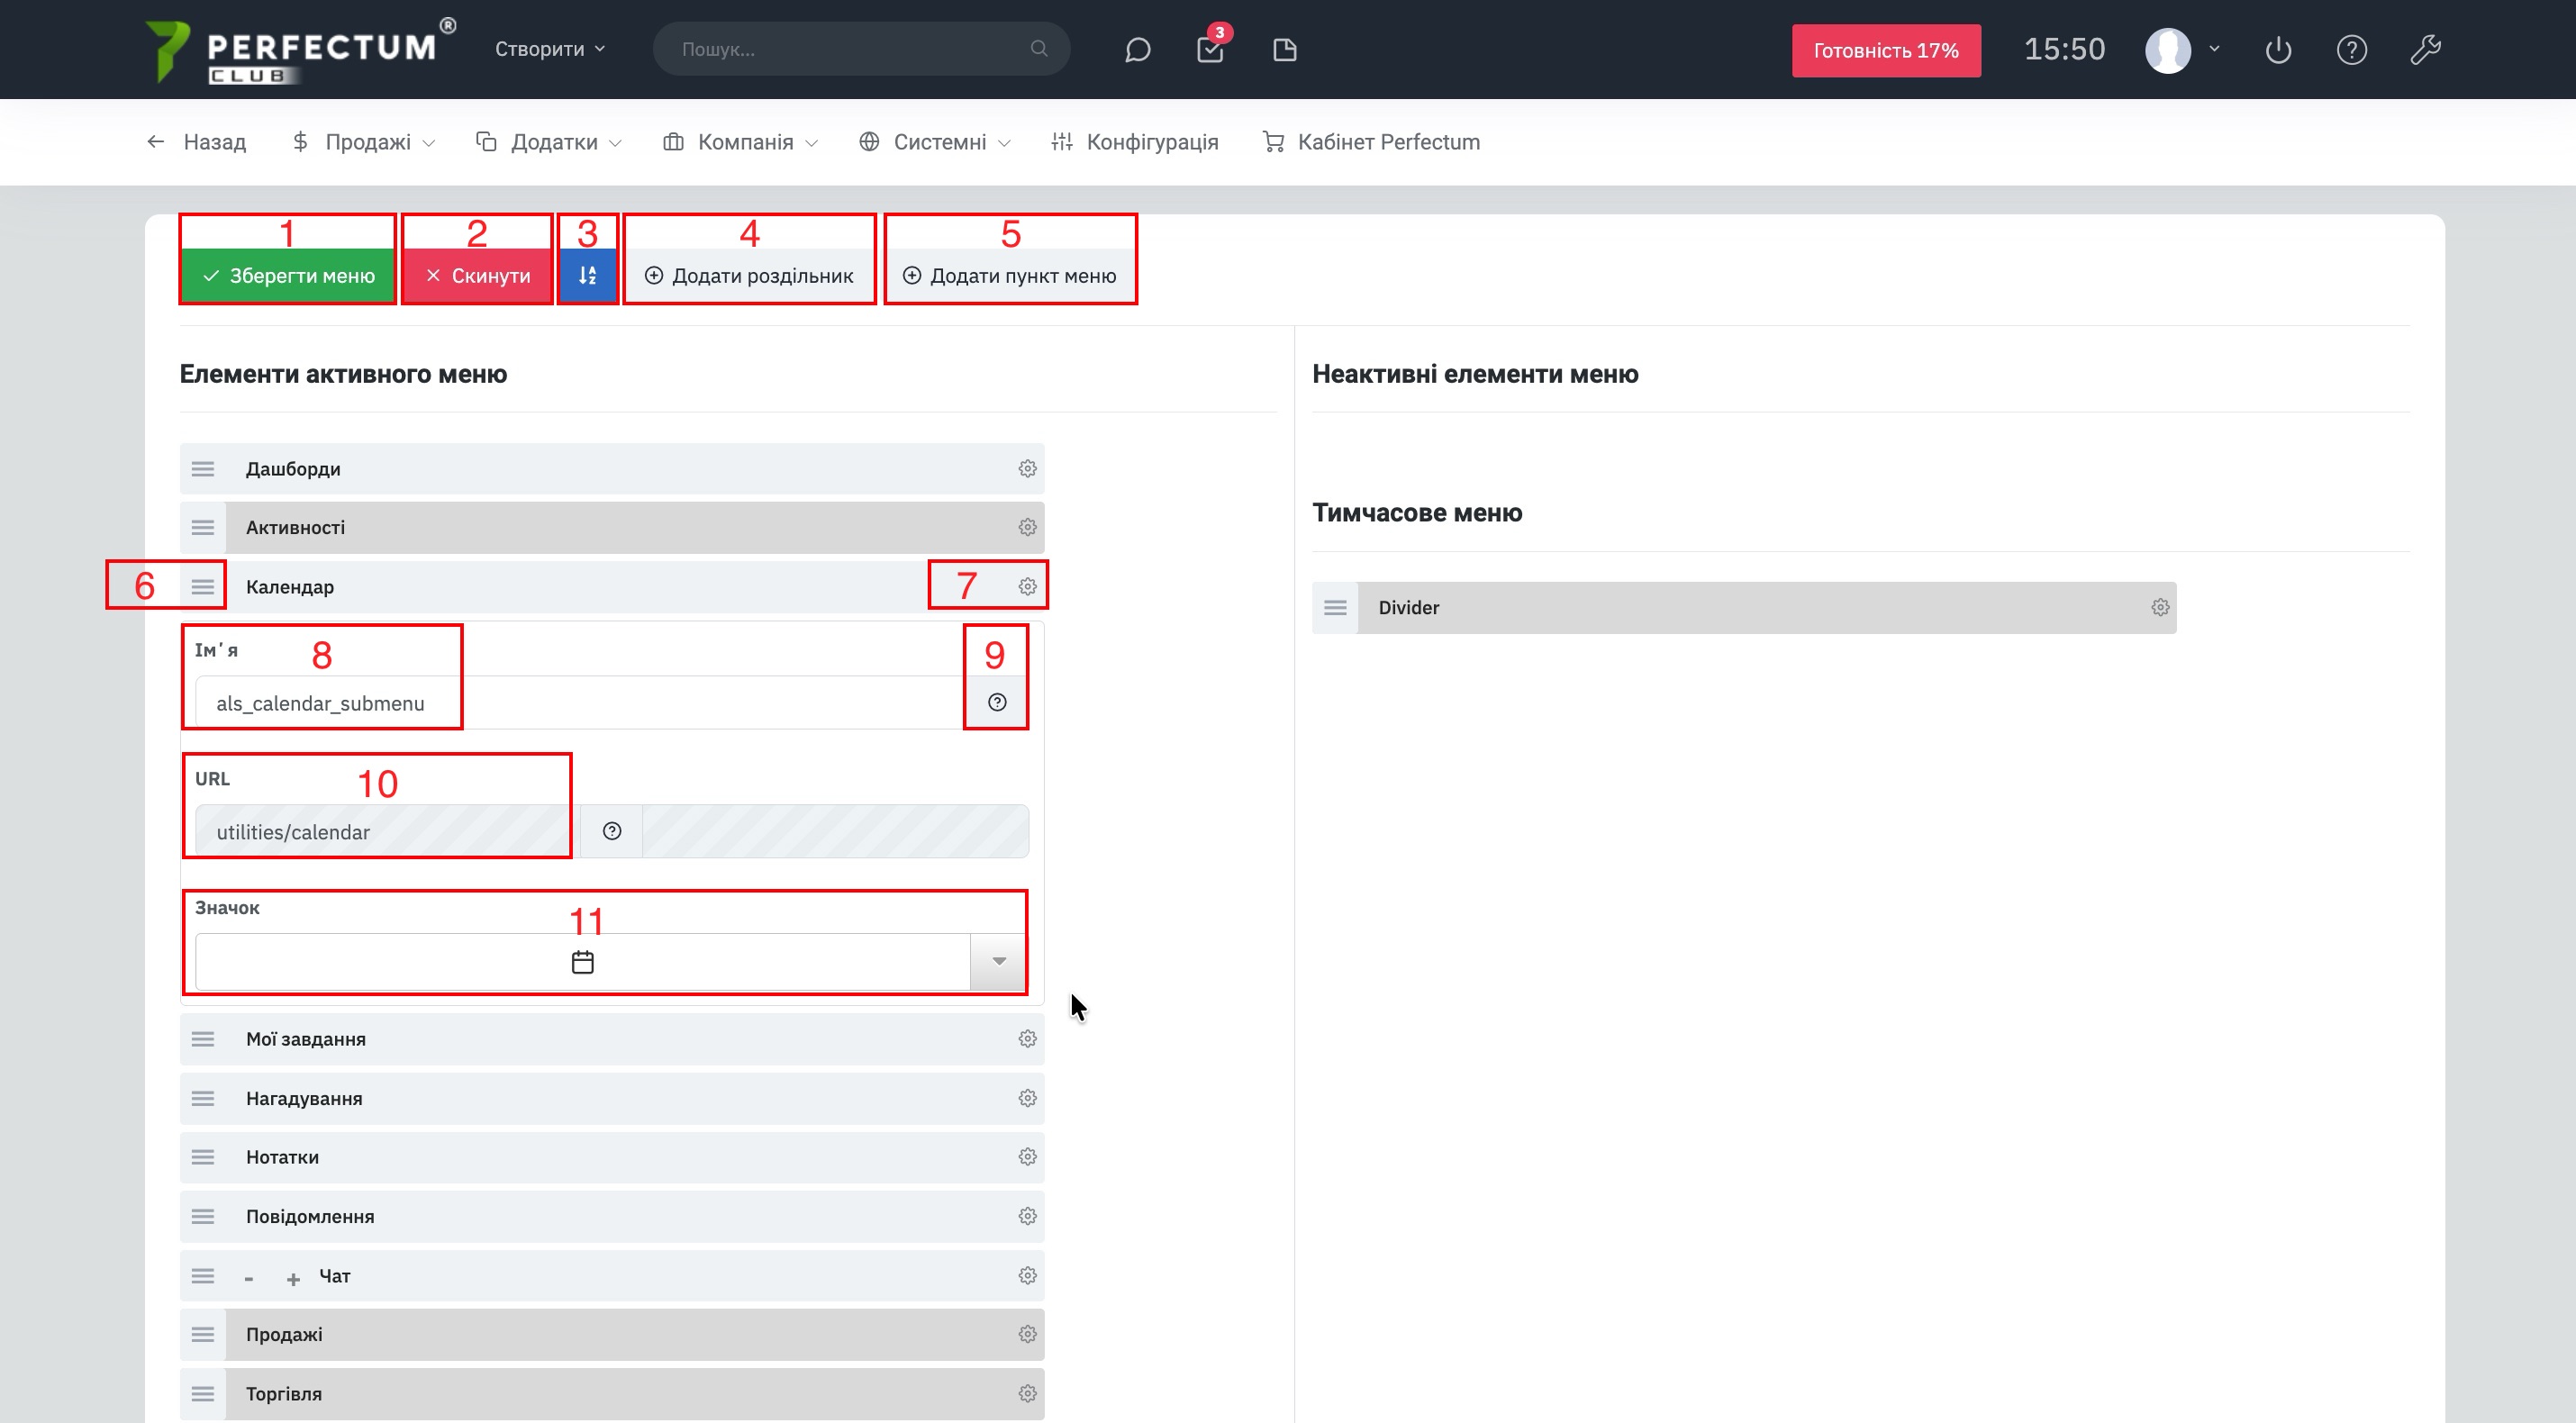Click the Зберегти меню button

[x=288, y=276]
